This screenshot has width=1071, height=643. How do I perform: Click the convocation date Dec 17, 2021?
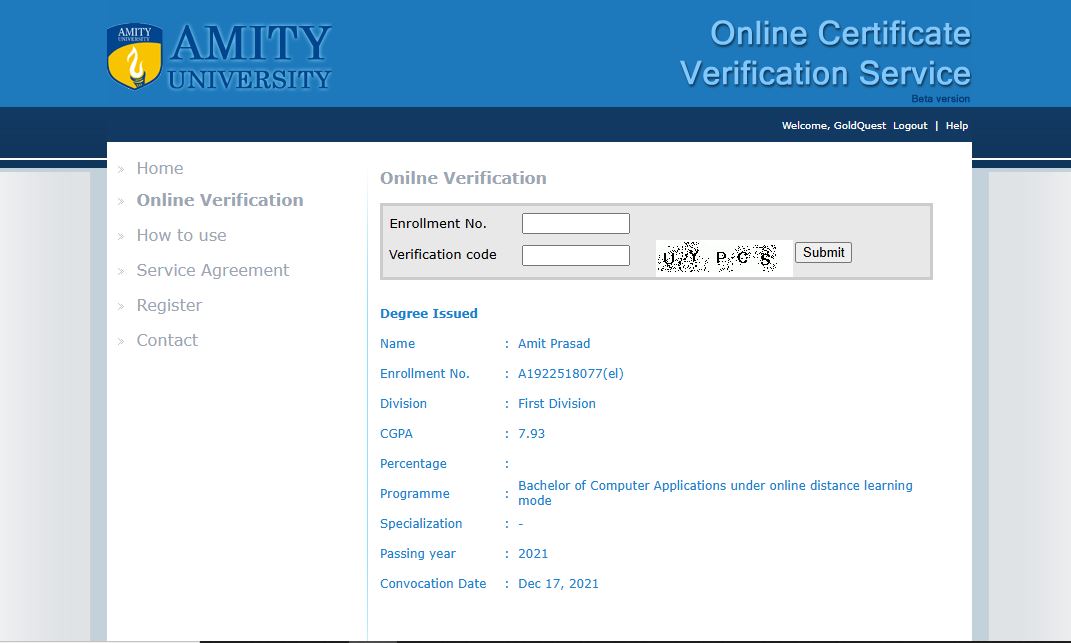(558, 583)
